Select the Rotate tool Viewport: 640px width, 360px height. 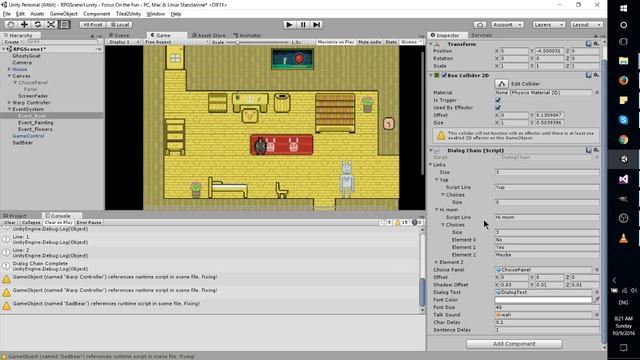38,24
